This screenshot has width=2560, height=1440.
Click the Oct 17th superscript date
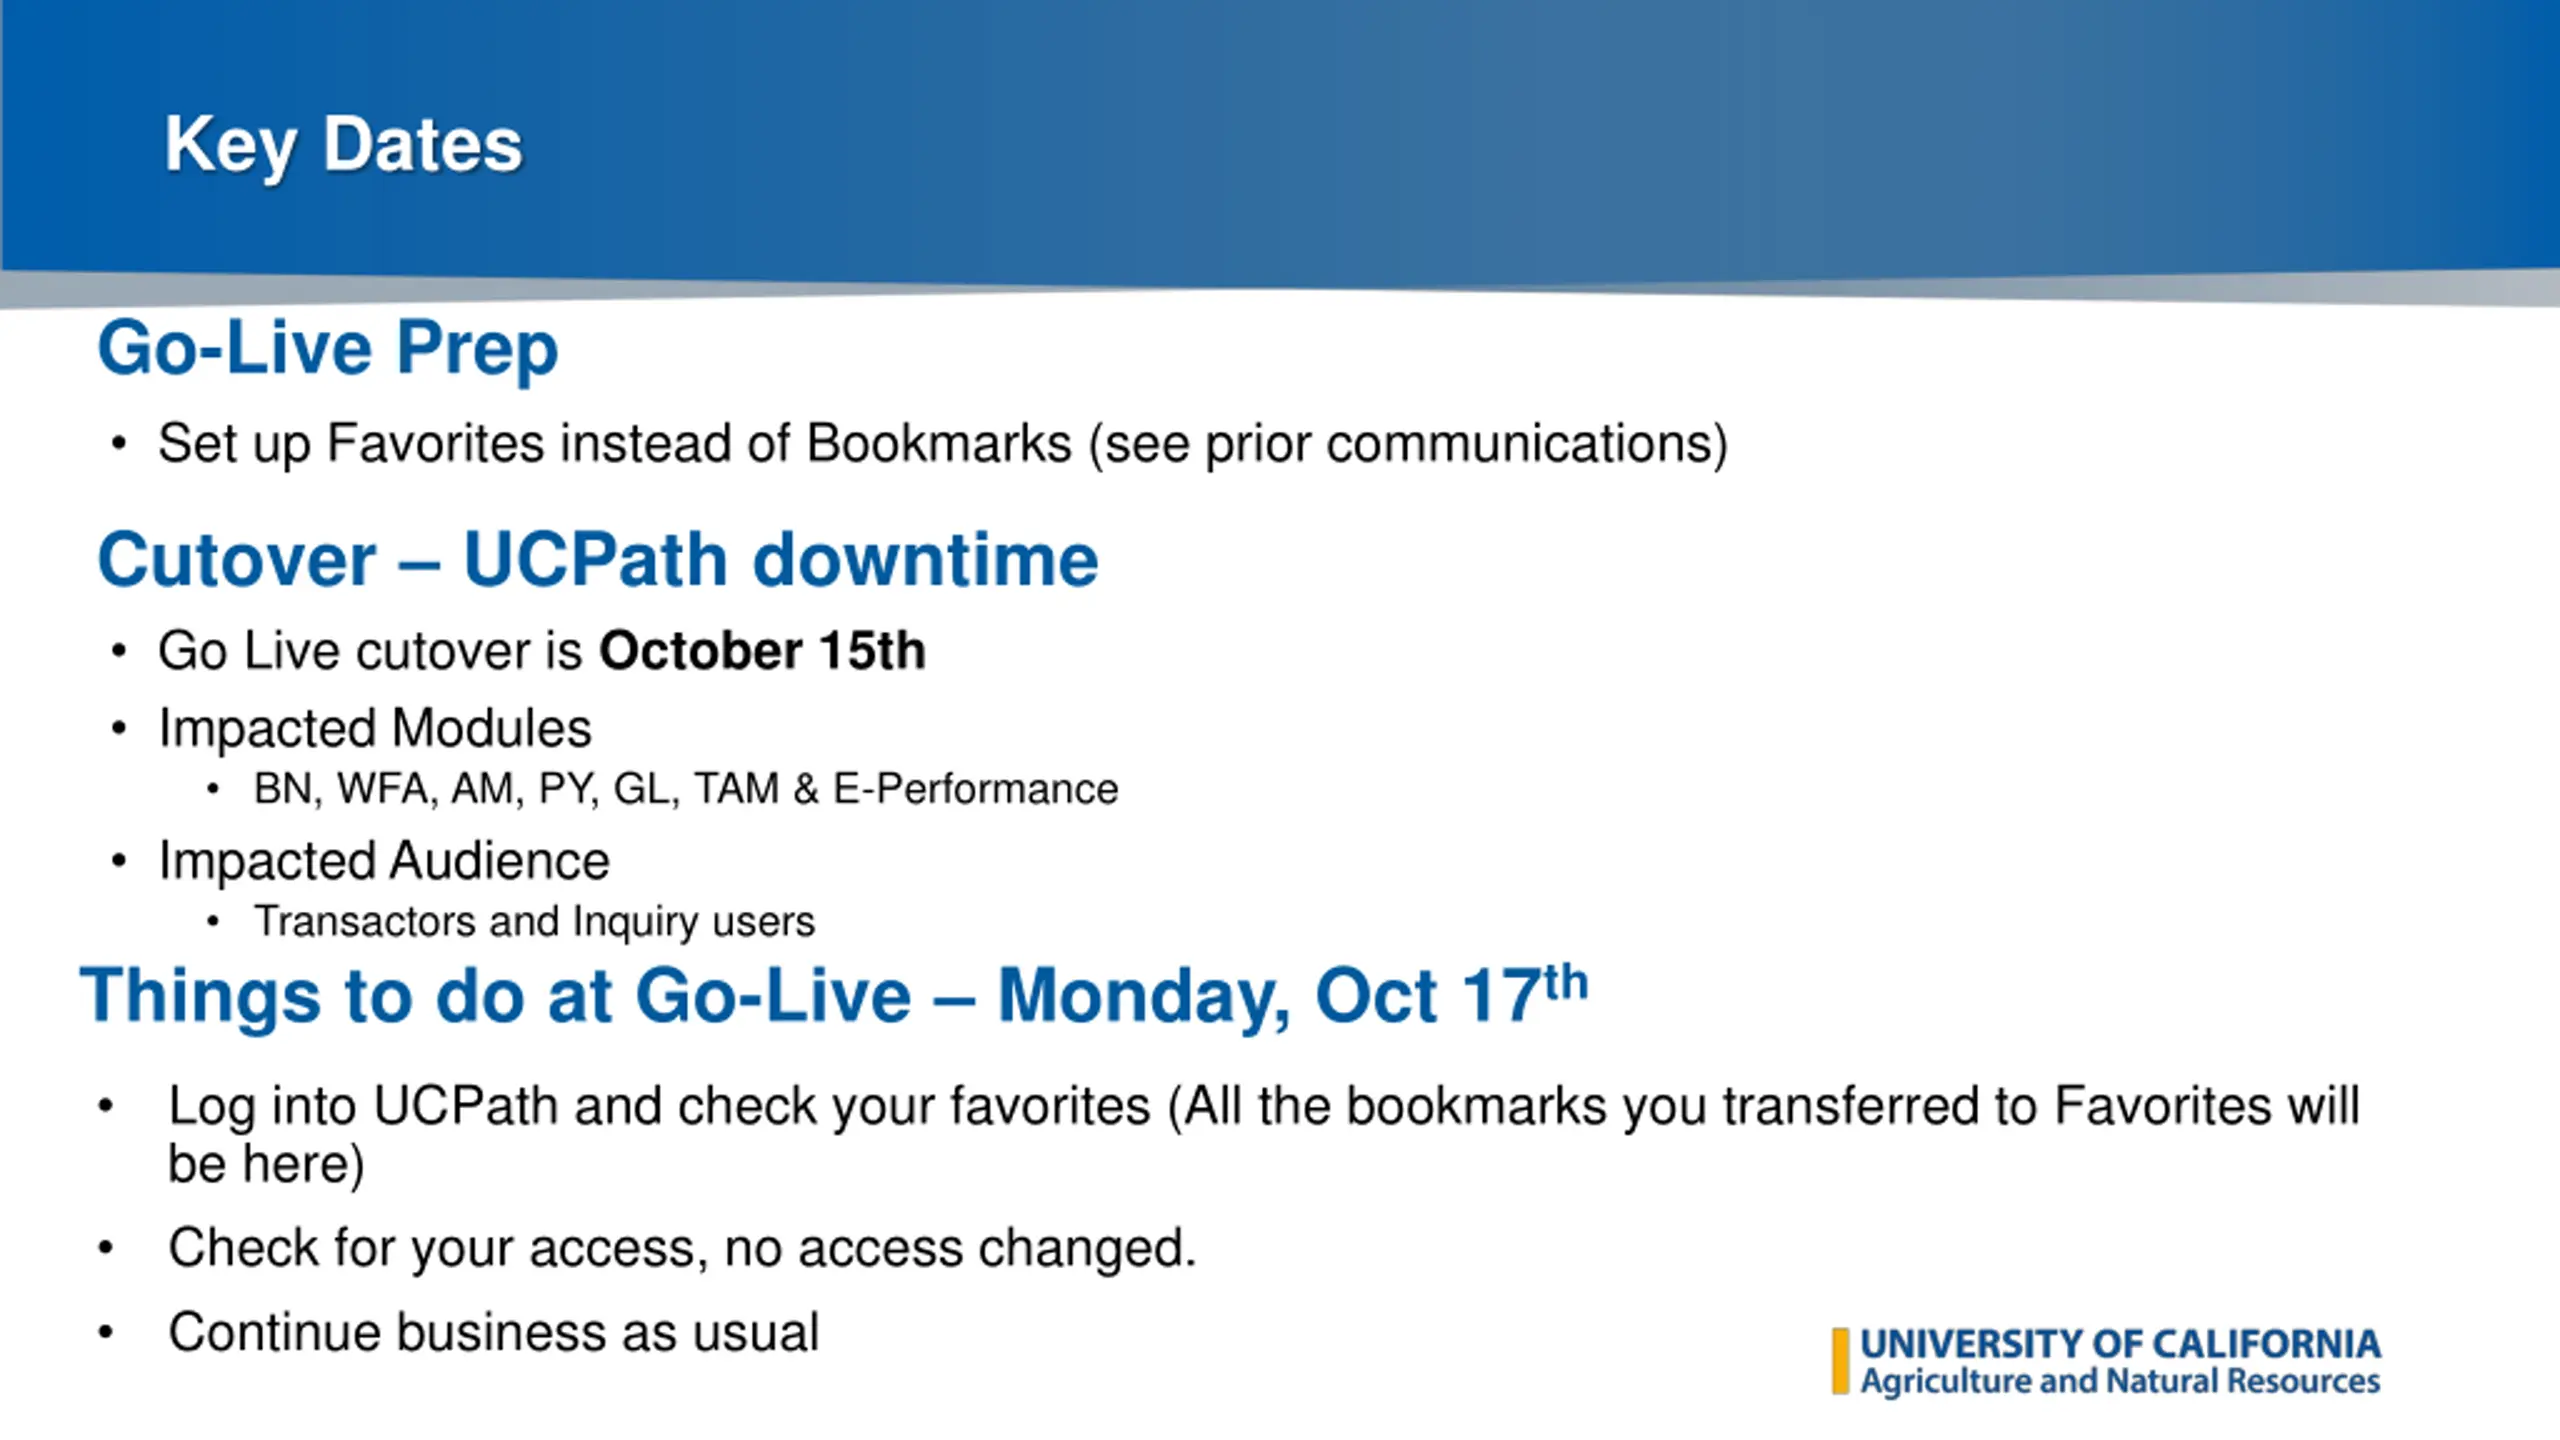coord(1452,994)
